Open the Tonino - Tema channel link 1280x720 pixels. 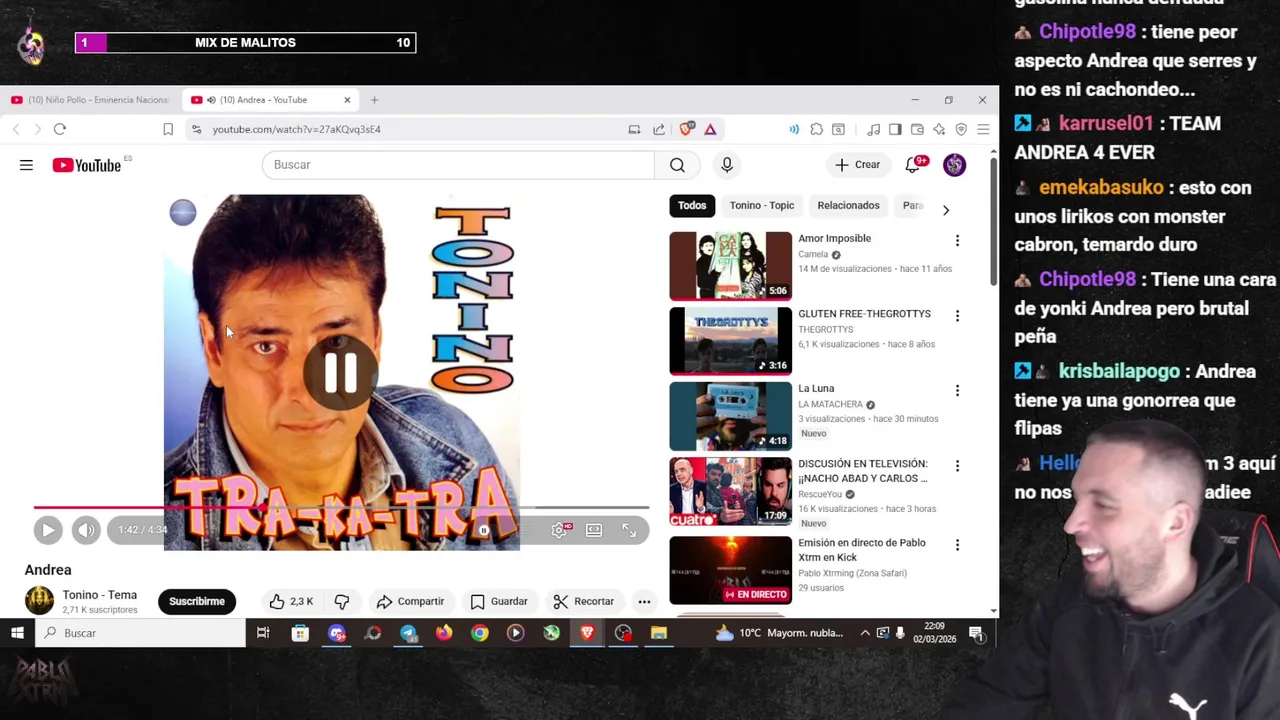(x=100, y=595)
